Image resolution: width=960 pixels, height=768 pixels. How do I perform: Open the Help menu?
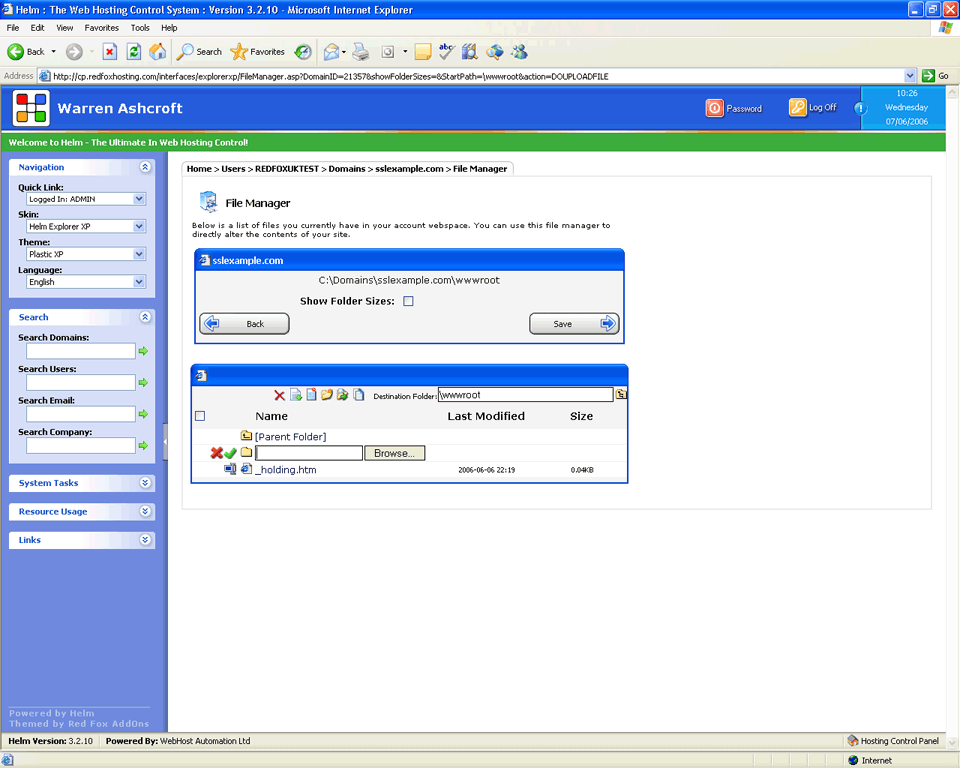coord(169,28)
